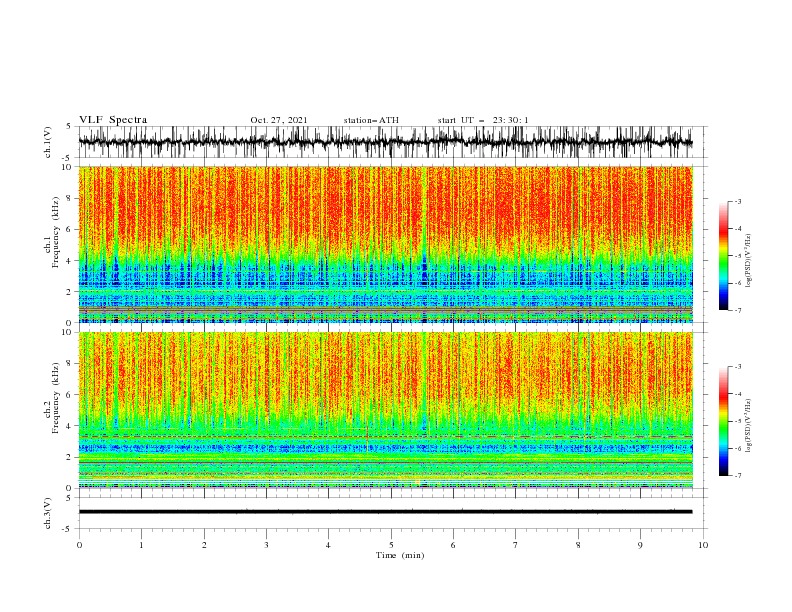Click the time axis tick label "4"
792x612 pixels.
[x=328, y=545]
